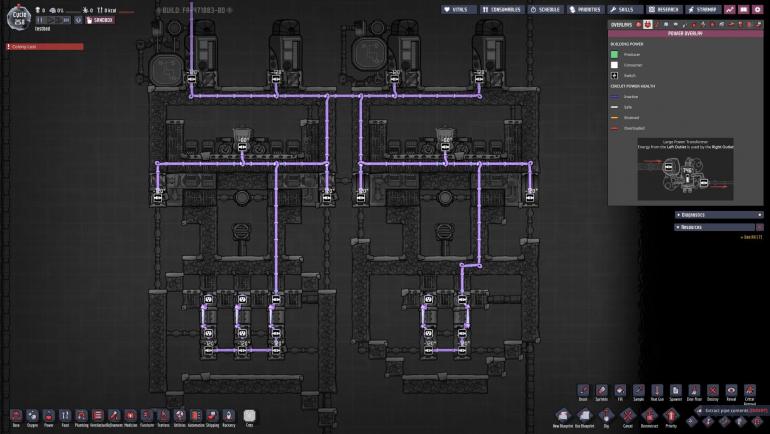Expand the Diagnostics panel
Screen dimensions: 770x434
click(719, 215)
